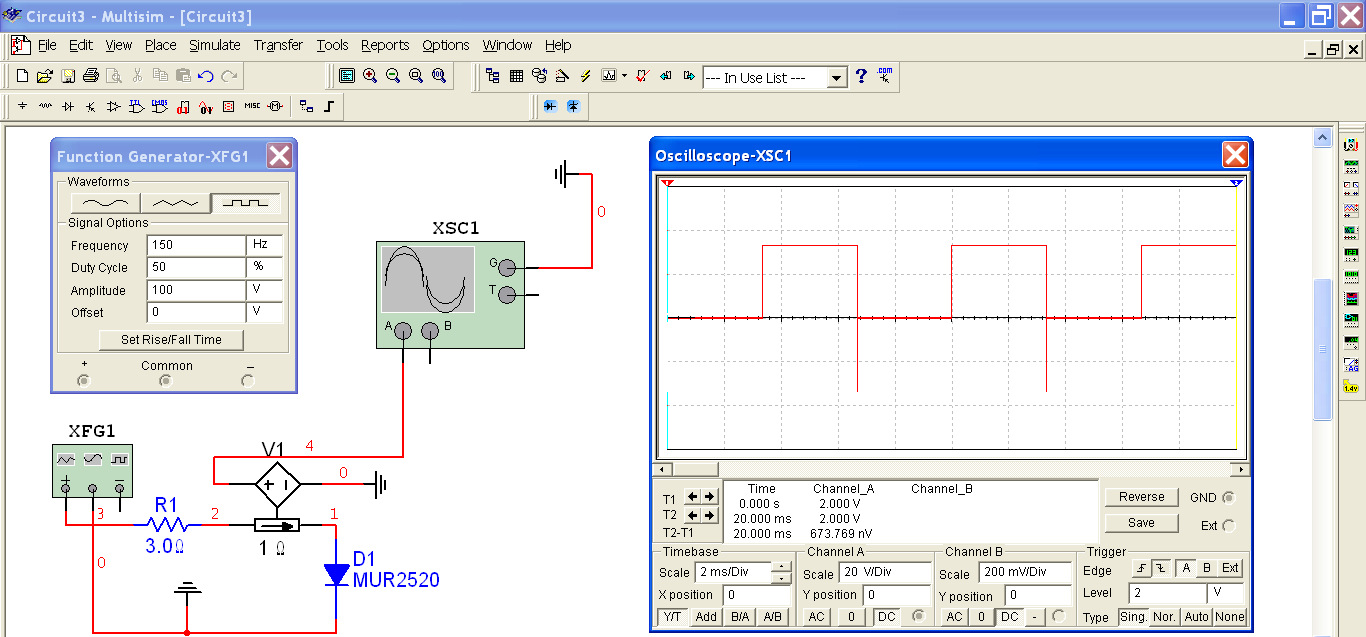The height and width of the screenshot is (637, 1366).
Task: Open the Options menu
Action: point(446,45)
